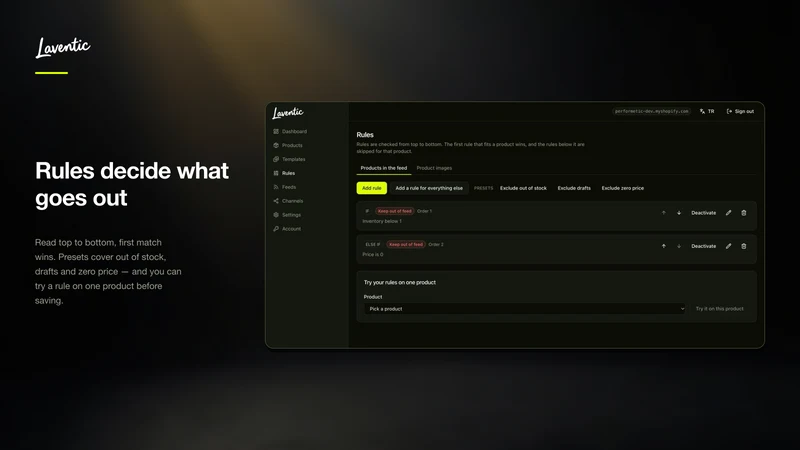Go to Templates menu item
Screen dimensions: 800x450
294,159
